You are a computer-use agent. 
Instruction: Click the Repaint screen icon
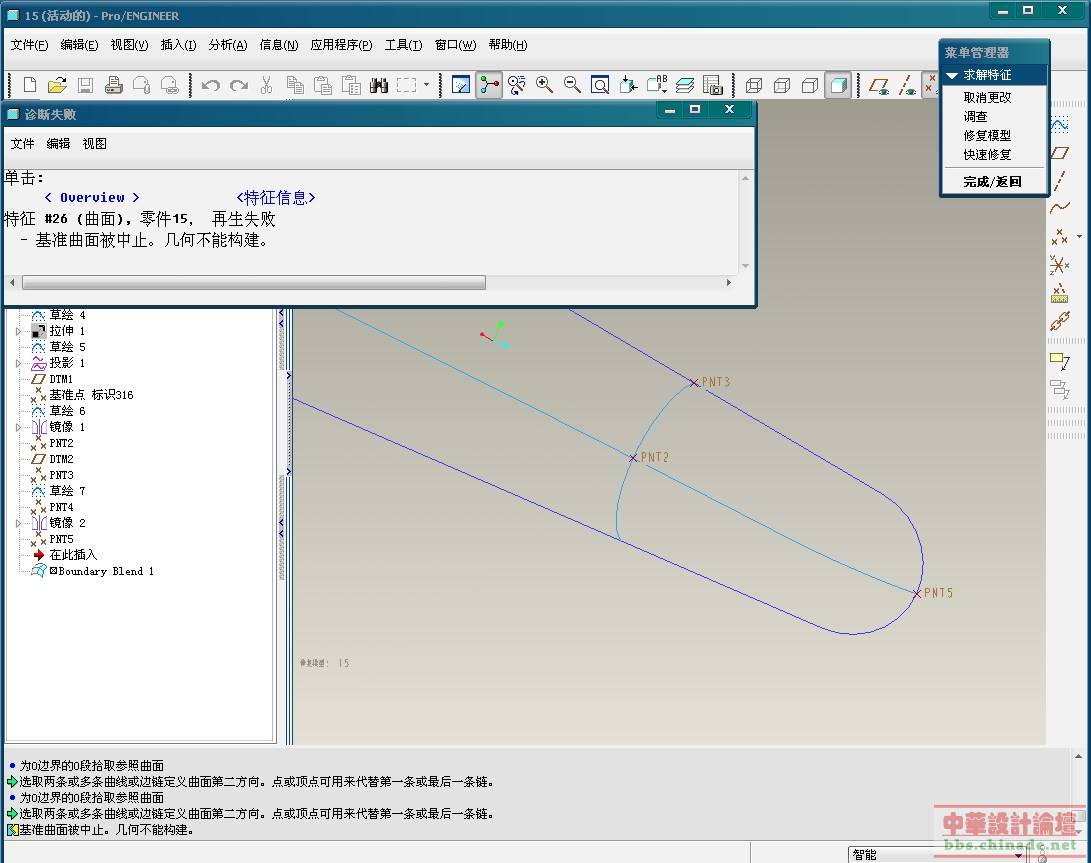pos(461,85)
